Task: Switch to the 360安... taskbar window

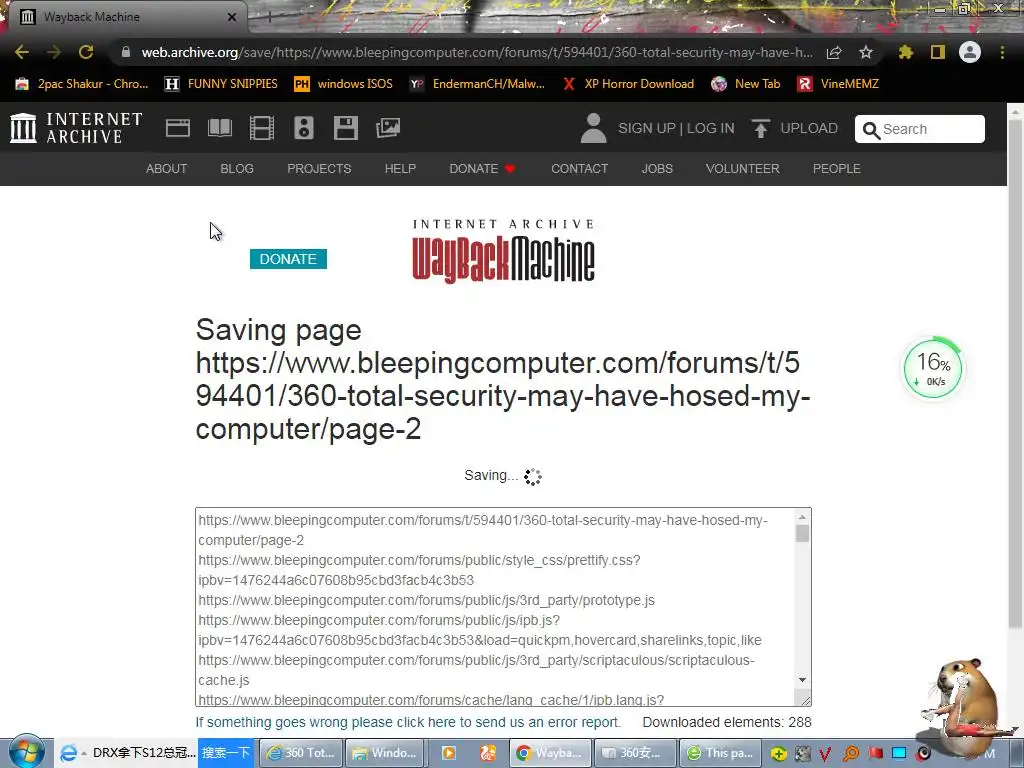Action: click(x=633, y=753)
